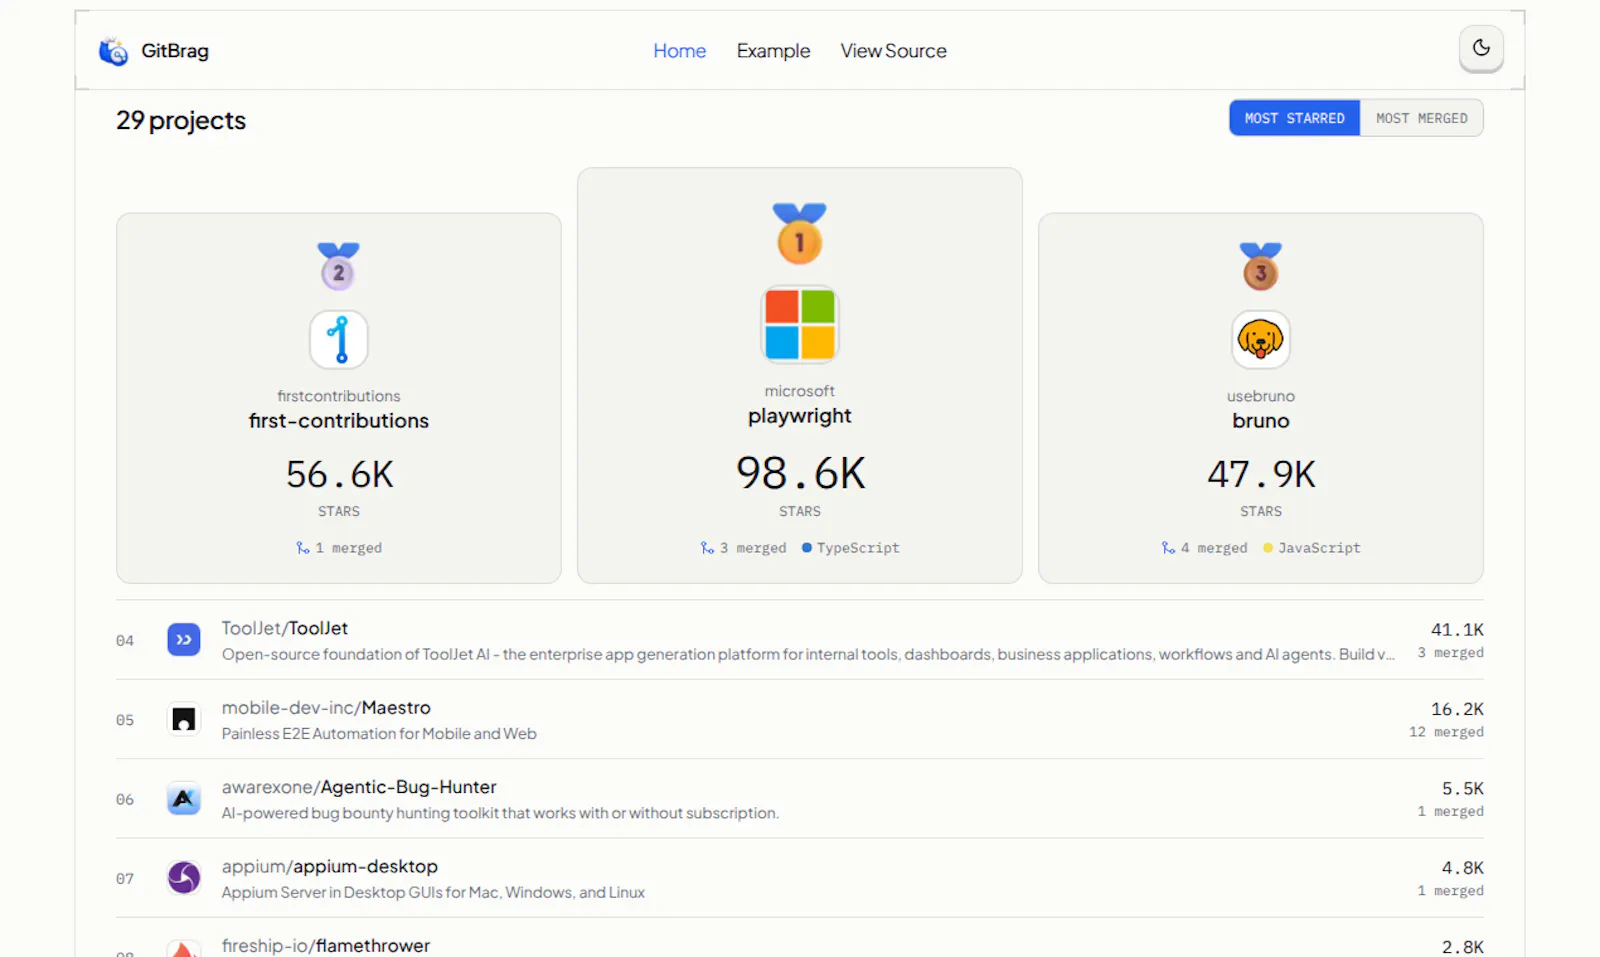Click the merge icon beside '3 merged' on playwright
Viewport: 1600px width, 957px height.
pos(707,548)
